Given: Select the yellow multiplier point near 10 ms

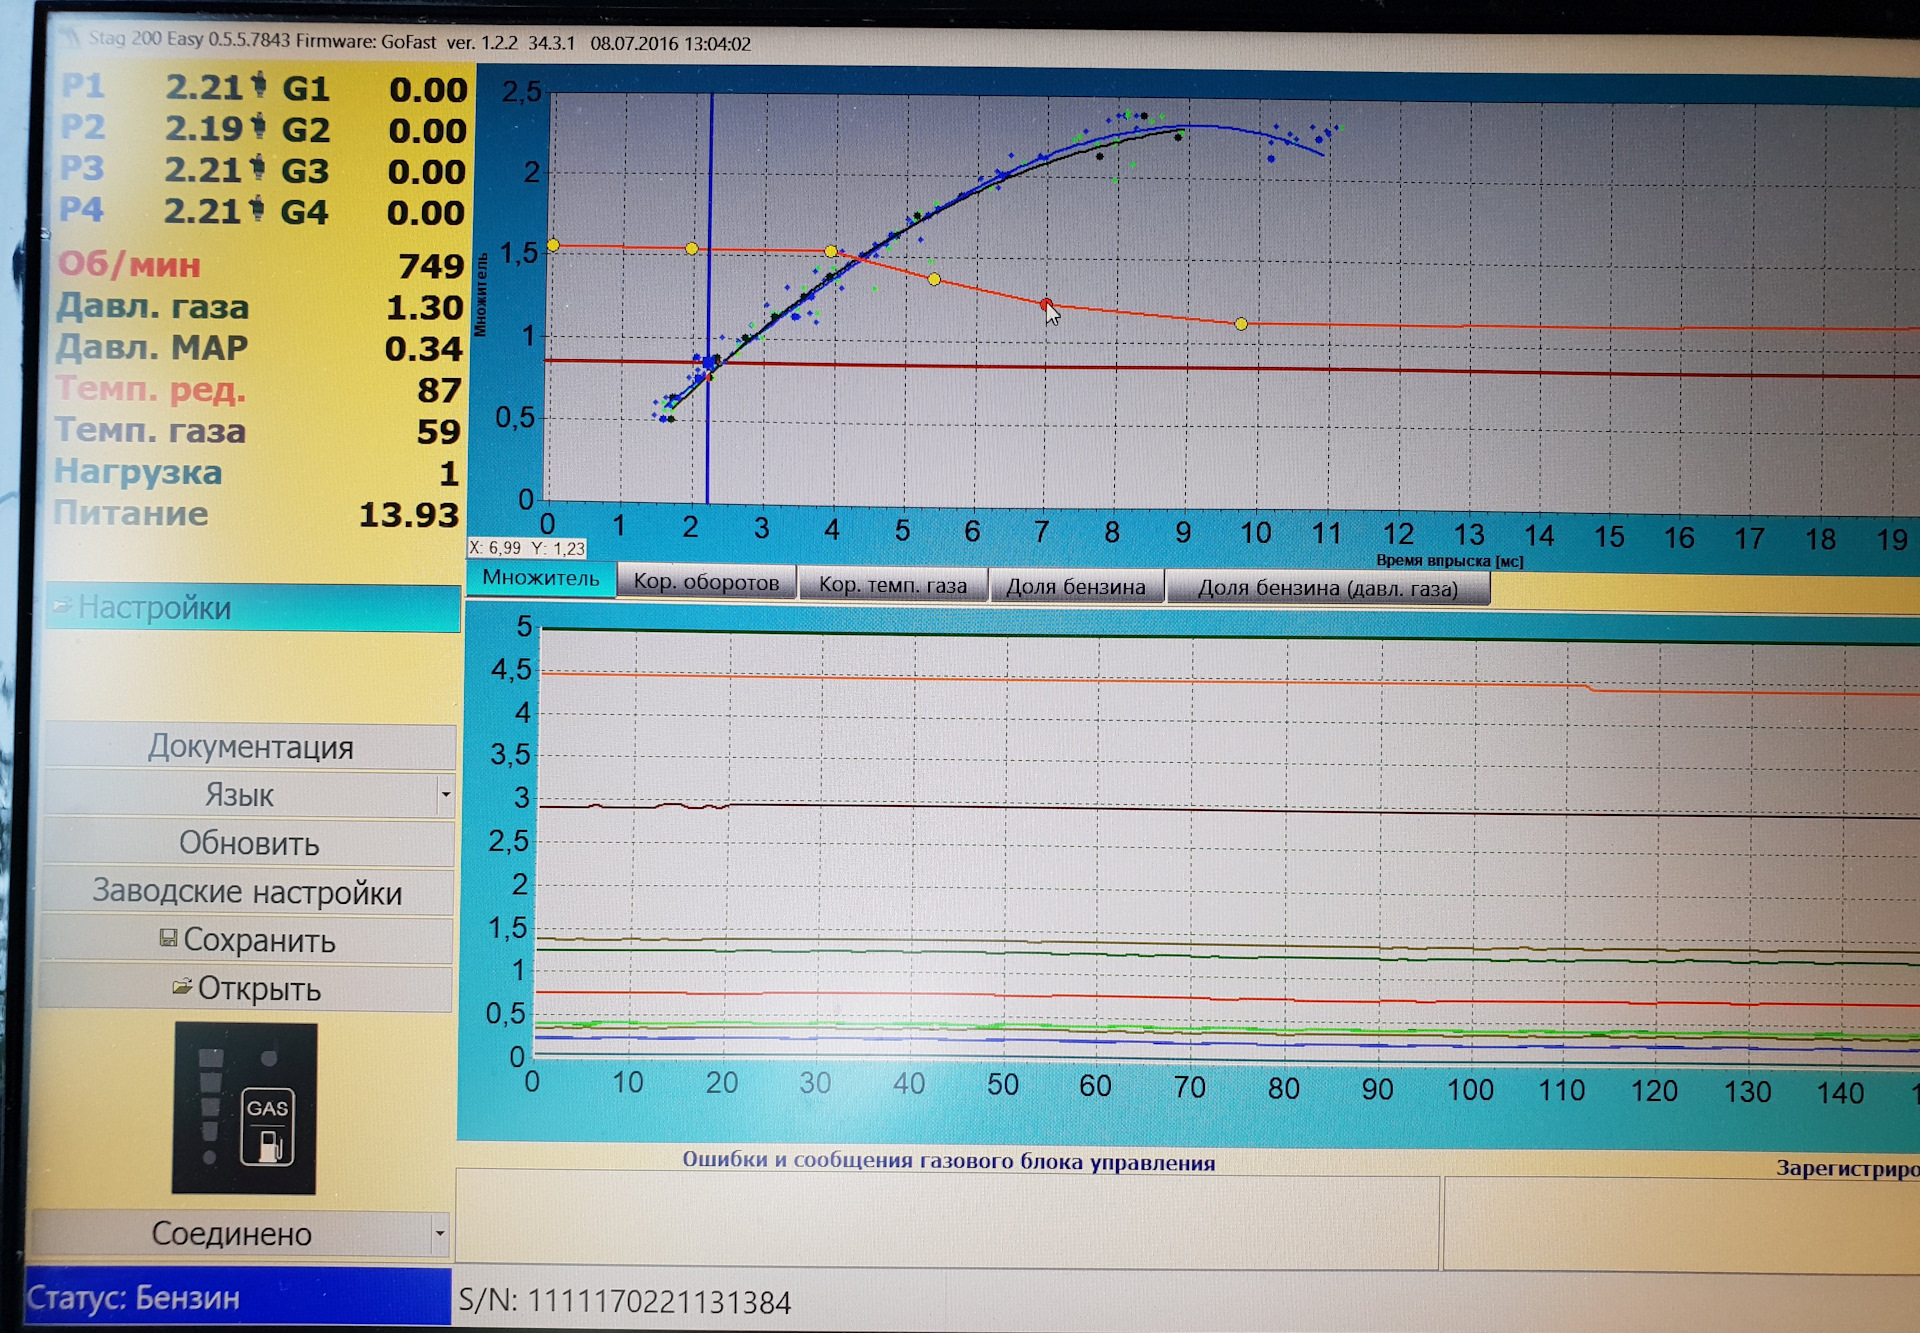Looking at the screenshot, I should (x=1241, y=324).
